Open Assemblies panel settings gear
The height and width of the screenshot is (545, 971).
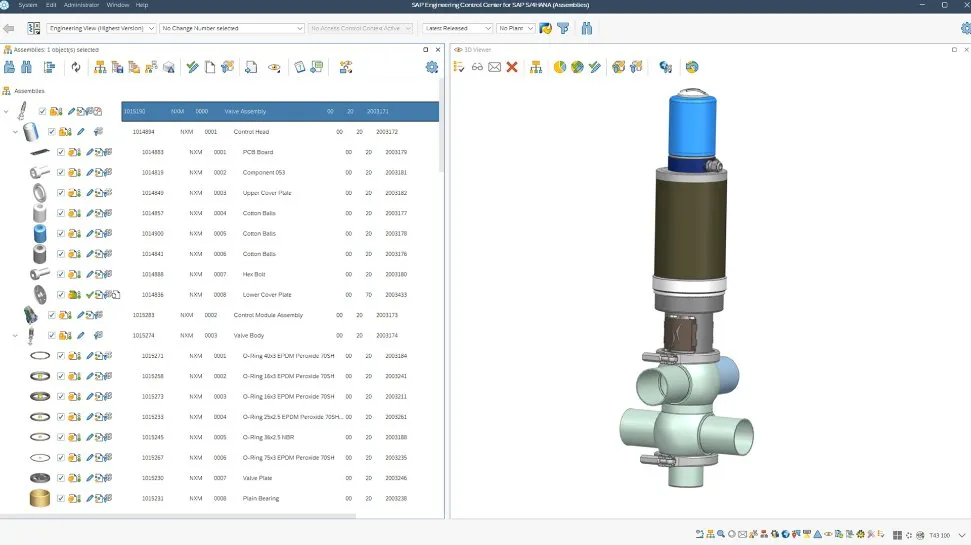pyautogui.click(x=431, y=67)
